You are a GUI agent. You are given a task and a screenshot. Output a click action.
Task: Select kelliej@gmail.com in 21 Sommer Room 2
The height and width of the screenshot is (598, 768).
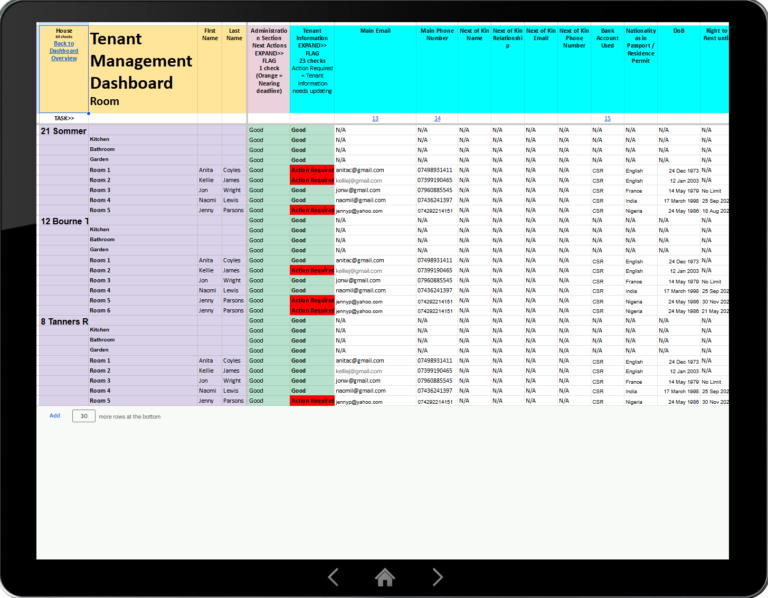pyautogui.click(x=375, y=180)
